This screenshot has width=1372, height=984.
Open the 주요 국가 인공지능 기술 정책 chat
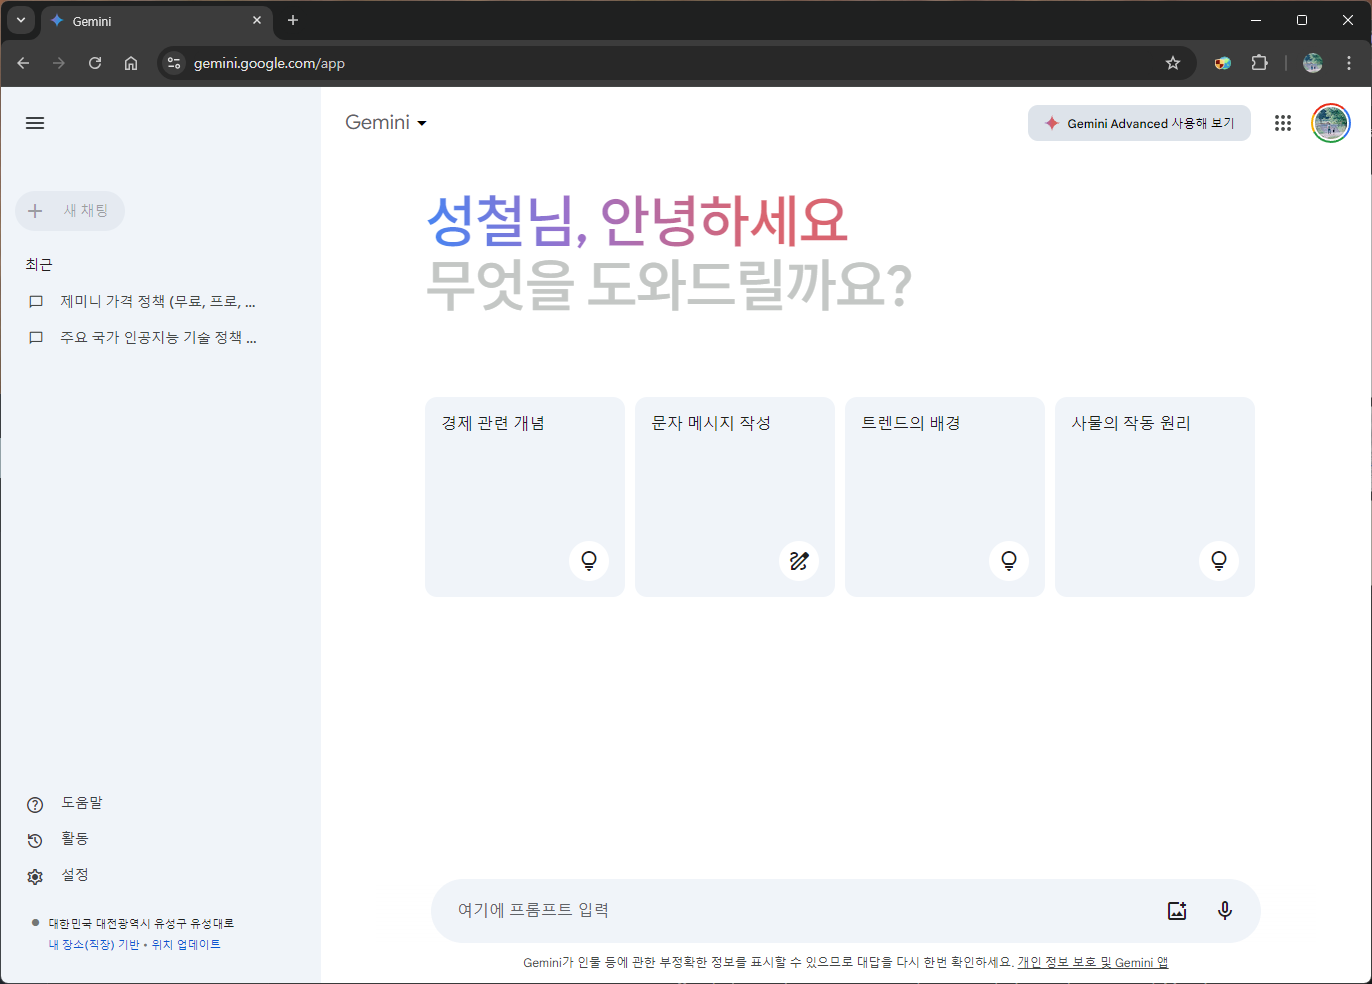pyautogui.click(x=157, y=338)
